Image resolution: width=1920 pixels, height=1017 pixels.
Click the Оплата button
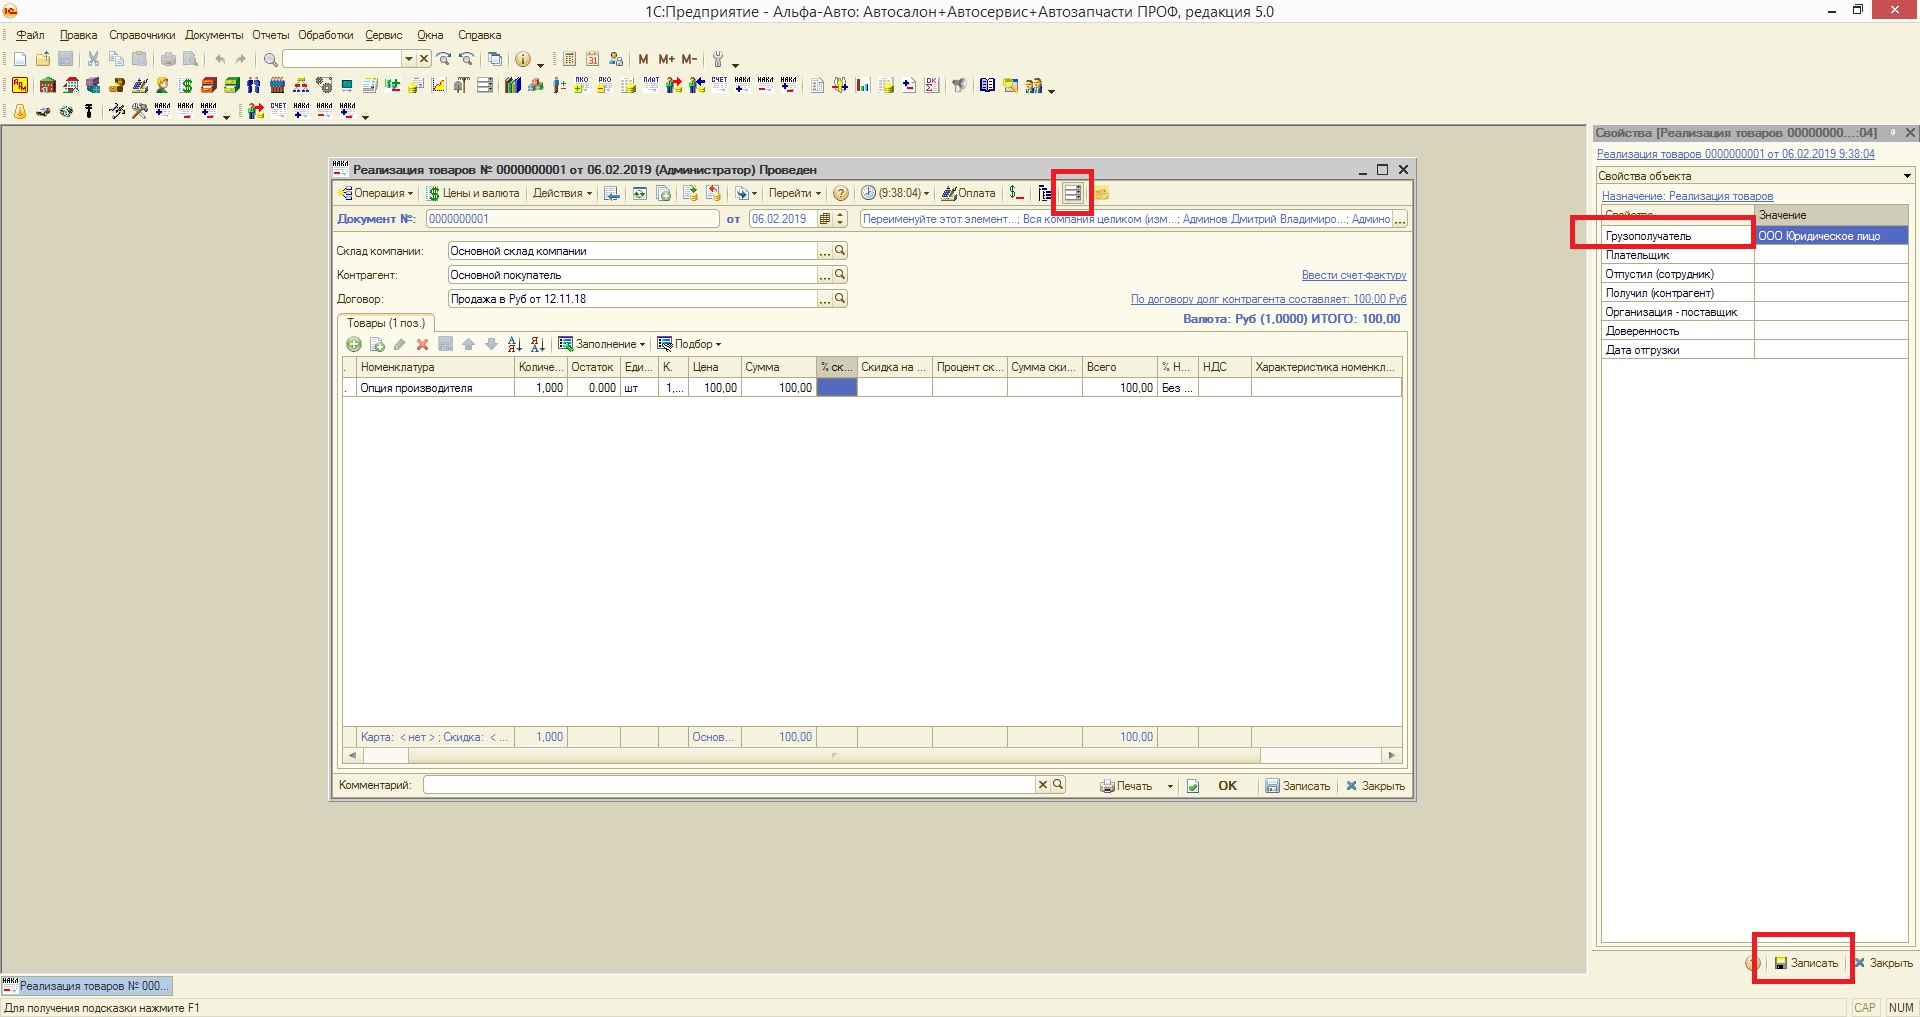[x=968, y=193]
